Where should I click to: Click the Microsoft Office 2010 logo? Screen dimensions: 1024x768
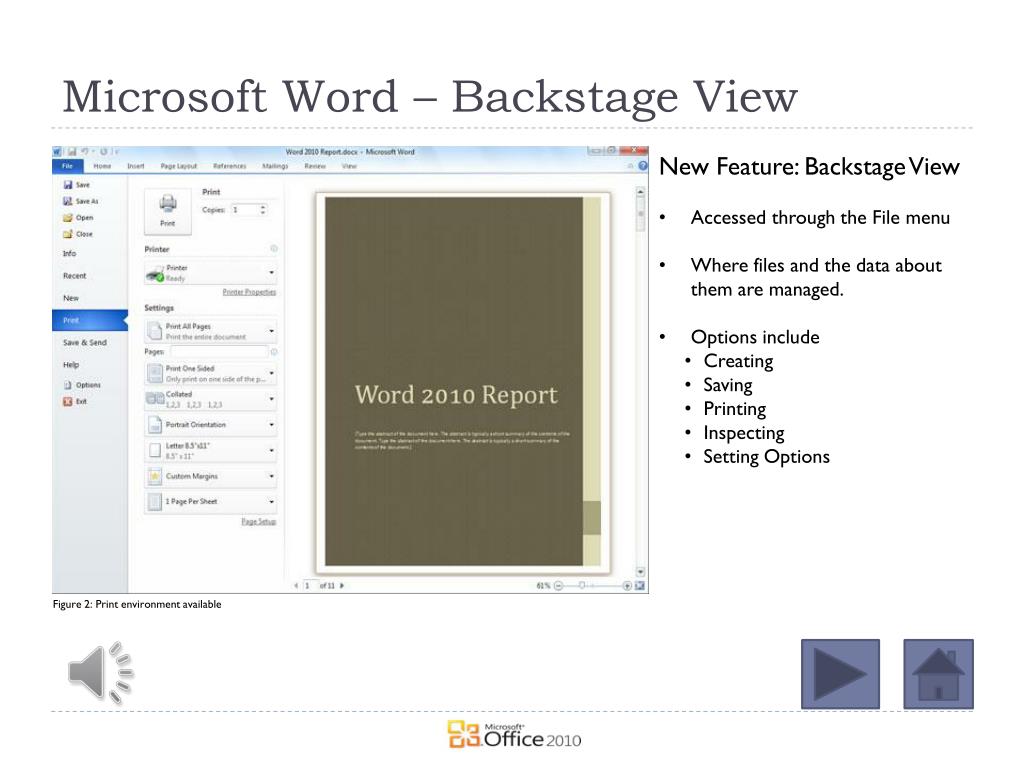coord(514,735)
